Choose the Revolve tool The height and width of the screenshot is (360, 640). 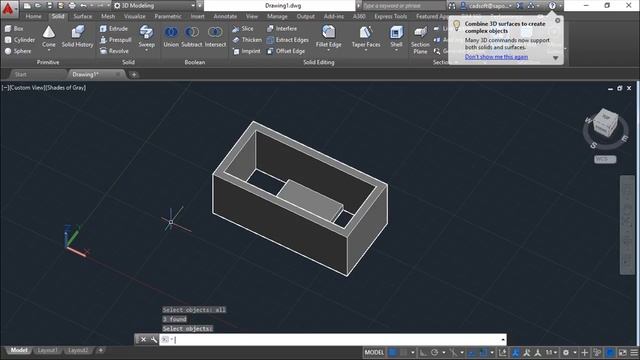tap(114, 51)
